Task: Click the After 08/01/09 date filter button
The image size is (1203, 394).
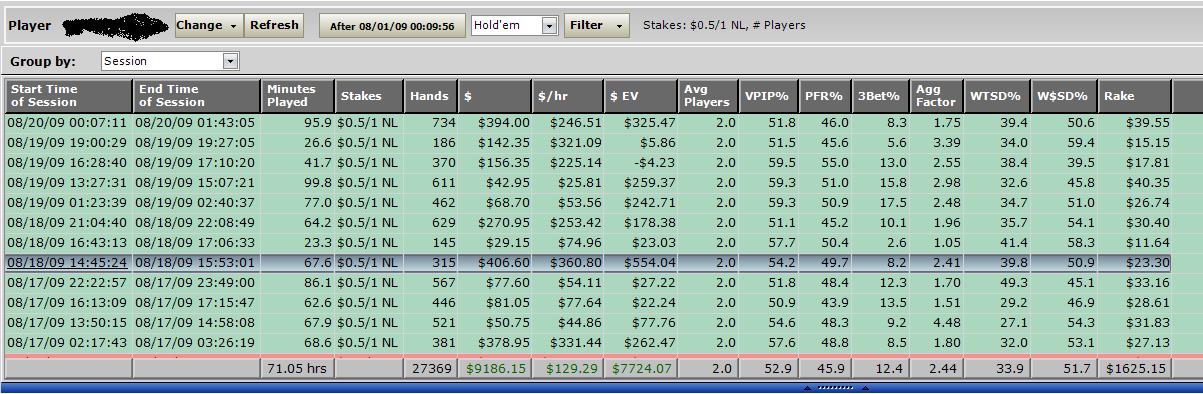Action: point(392,26)
